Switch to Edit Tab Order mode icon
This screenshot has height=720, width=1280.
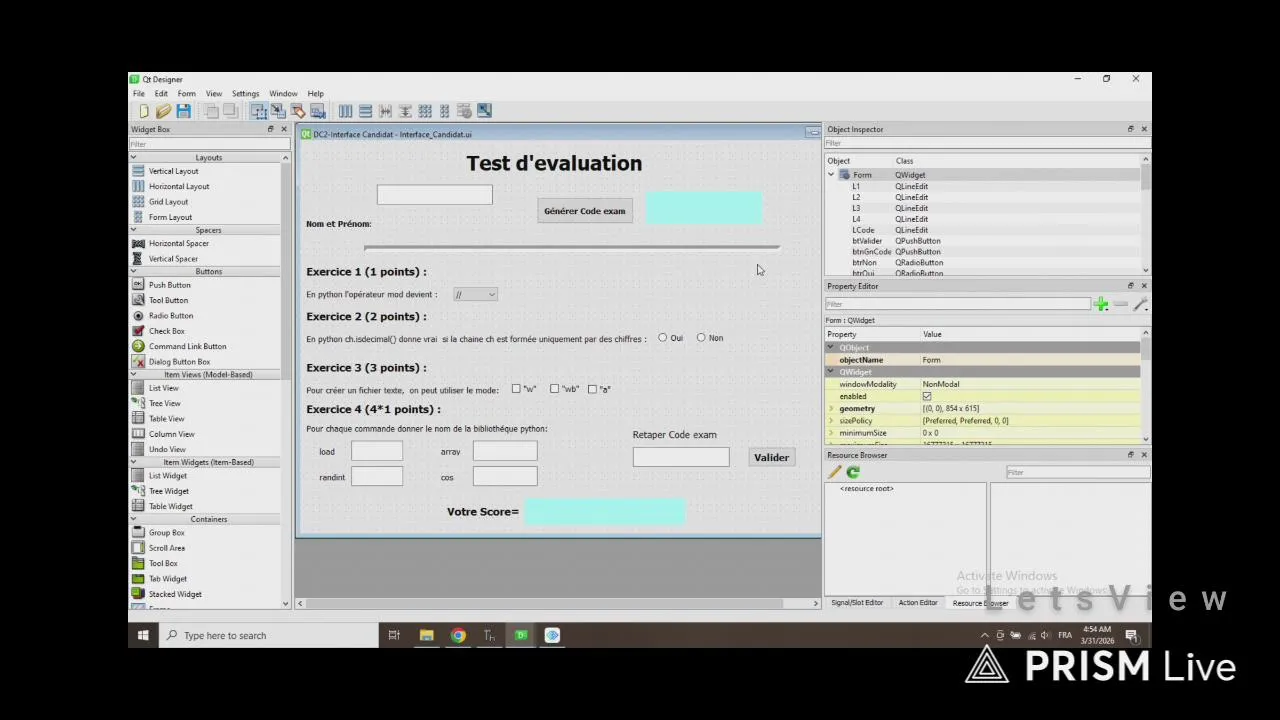[x=318, y=111]
